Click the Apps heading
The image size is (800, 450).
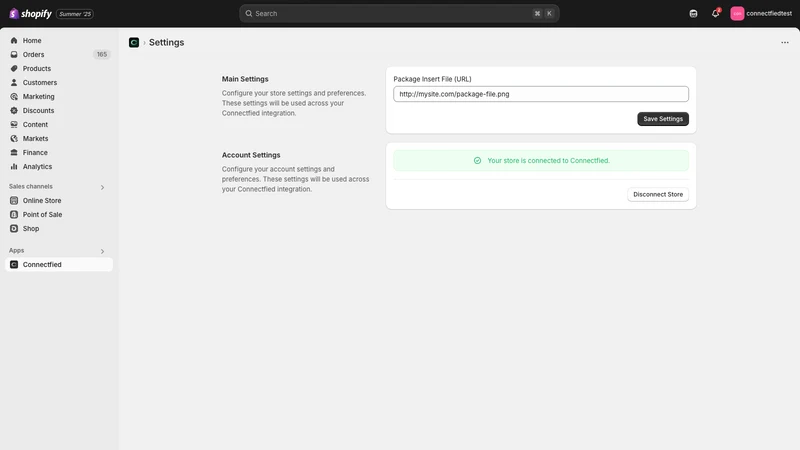coord(16,251)
